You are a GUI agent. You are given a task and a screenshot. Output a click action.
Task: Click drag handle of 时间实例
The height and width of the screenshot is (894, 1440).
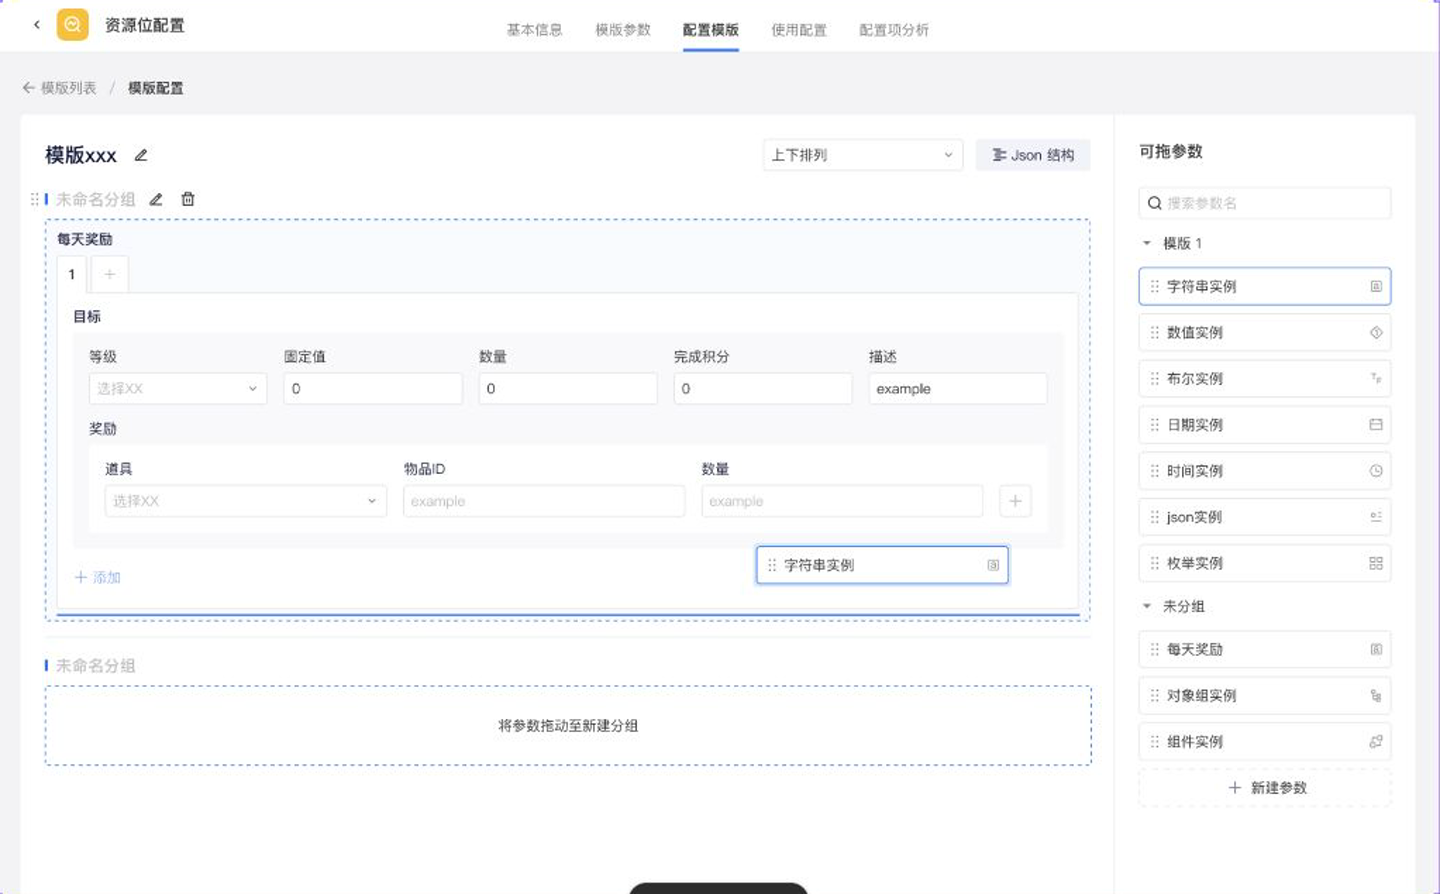[x=1155, y=471]
